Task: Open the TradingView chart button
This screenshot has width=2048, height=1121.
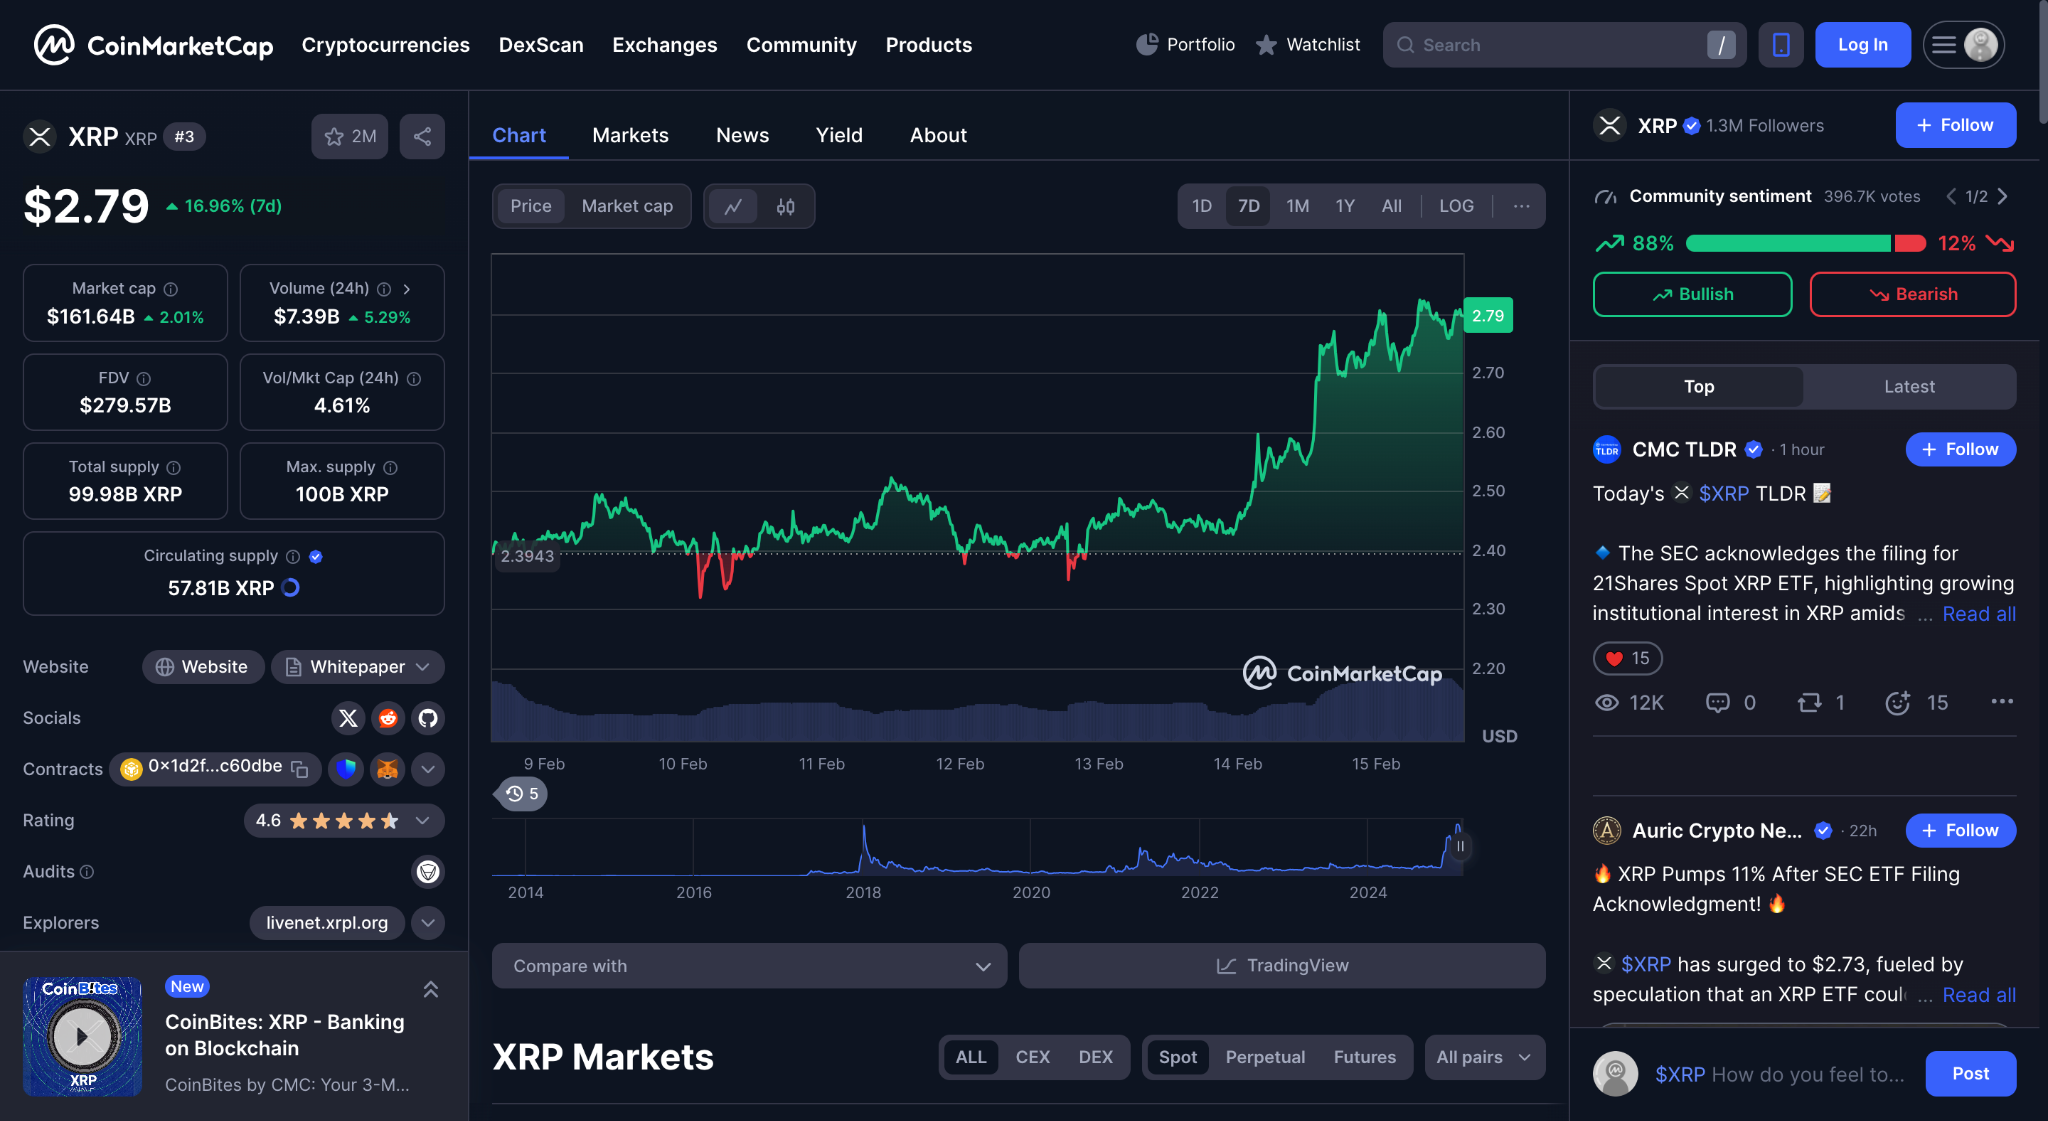Action: point(1282,966)
